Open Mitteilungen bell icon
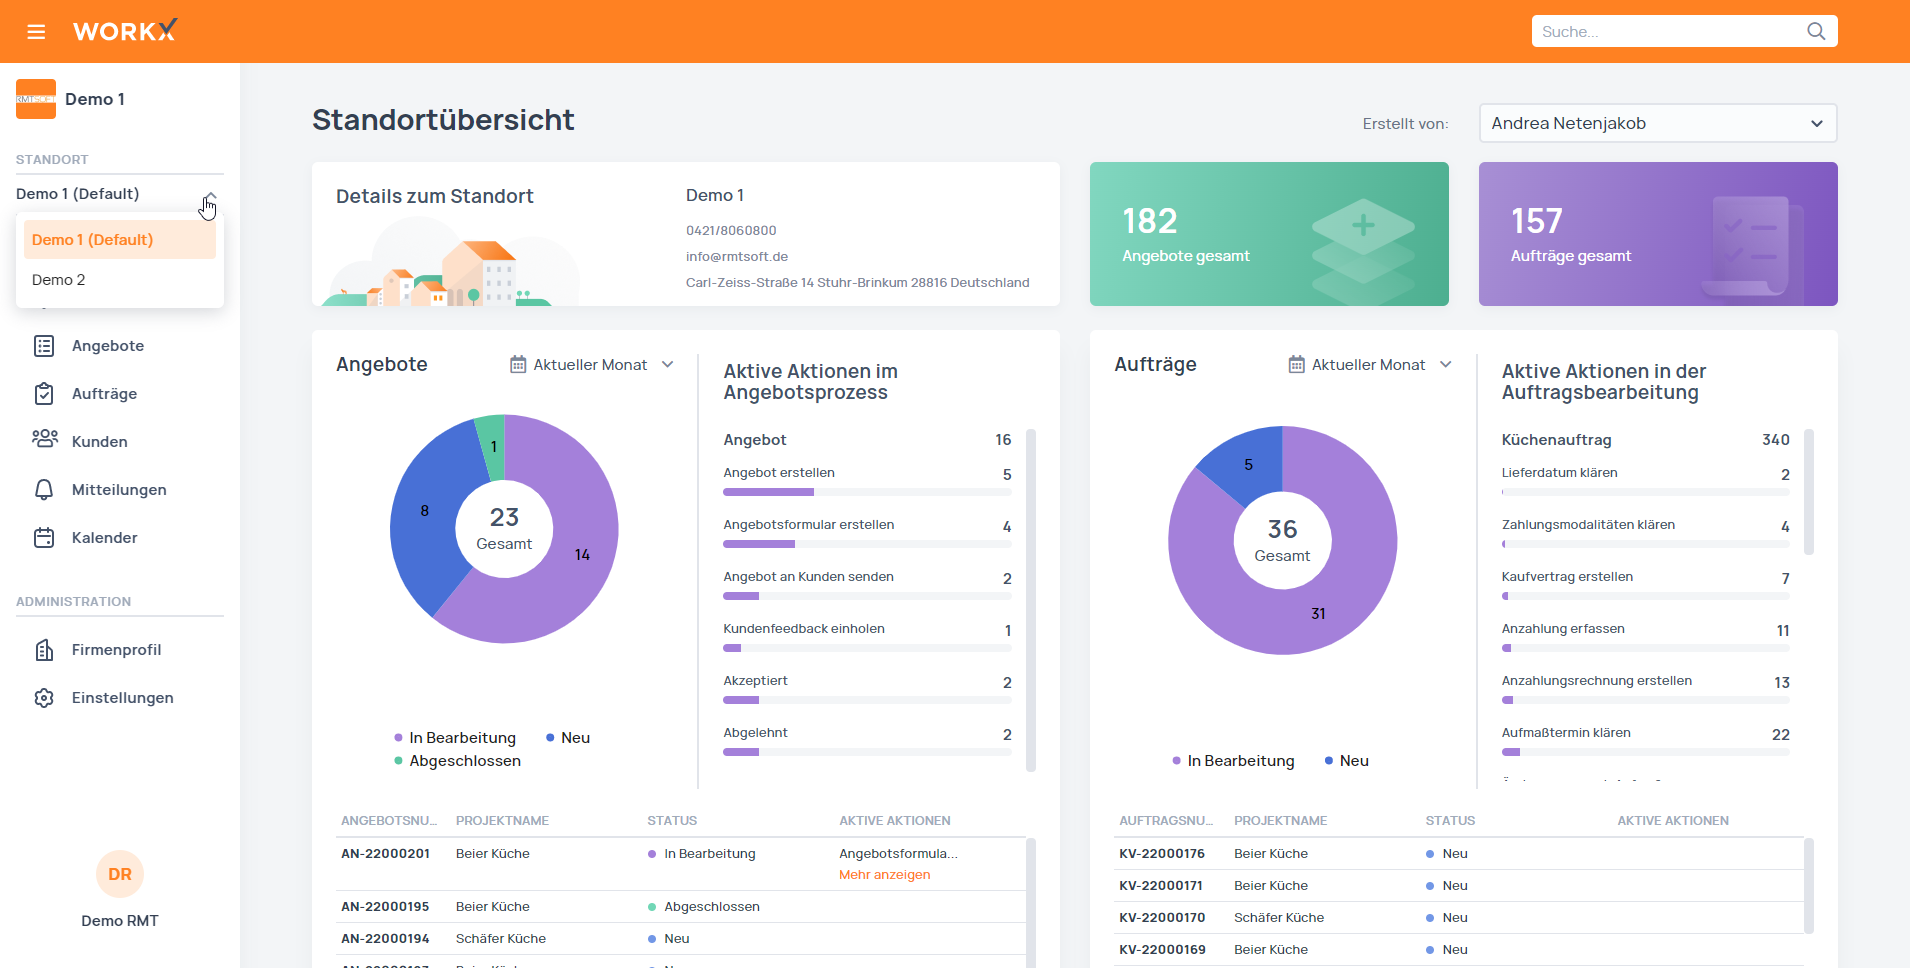Image resolution: width=1910 pixels, height=968 pixels. point(44,490)
